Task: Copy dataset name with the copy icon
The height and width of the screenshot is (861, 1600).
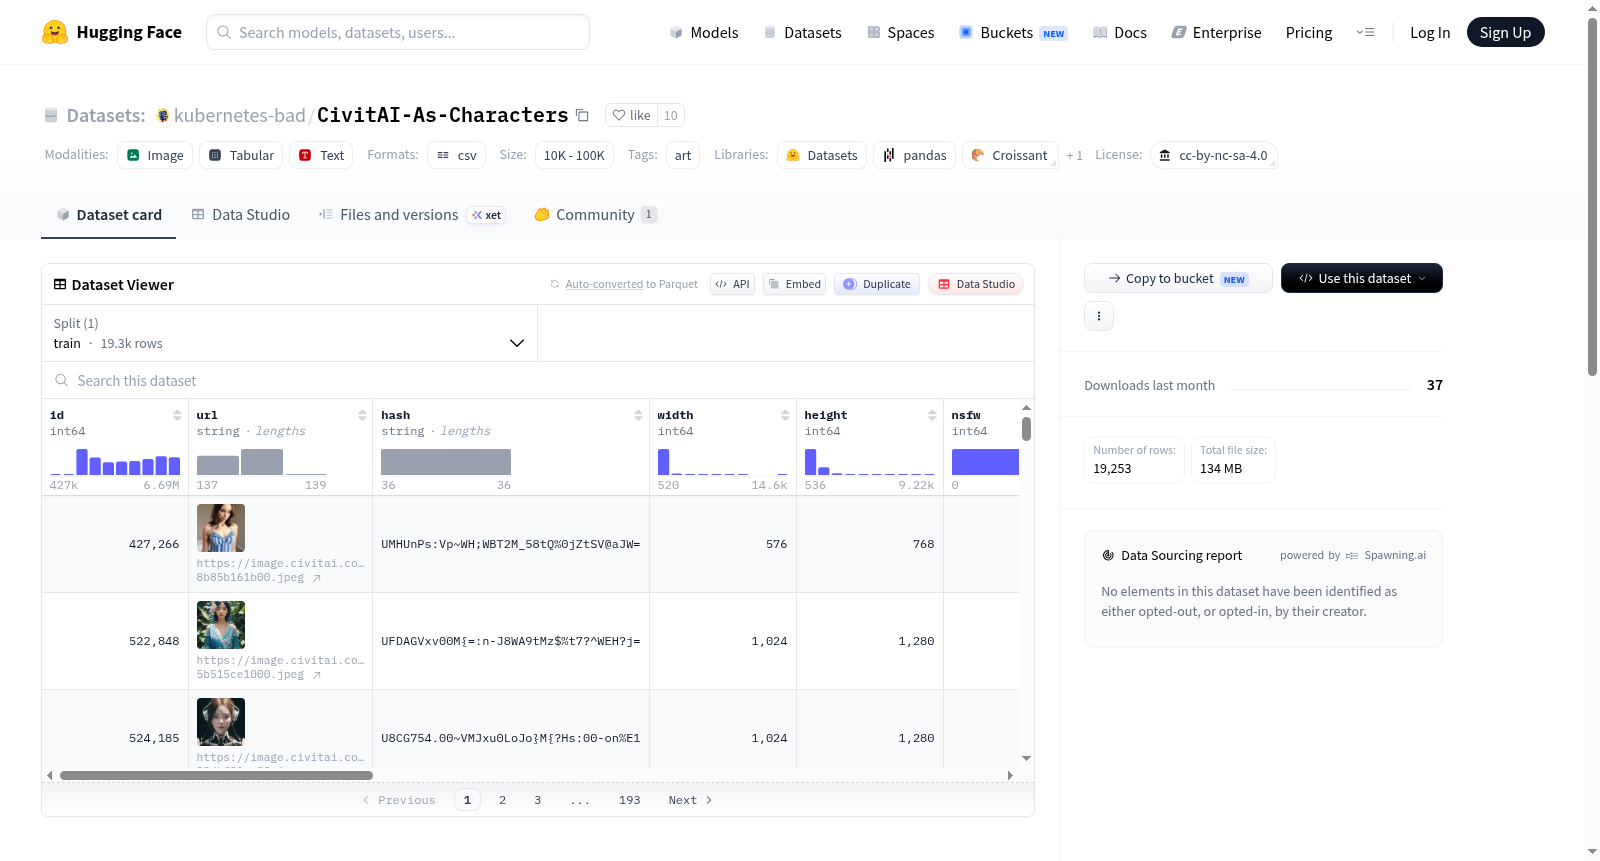Action: (582, 115)
